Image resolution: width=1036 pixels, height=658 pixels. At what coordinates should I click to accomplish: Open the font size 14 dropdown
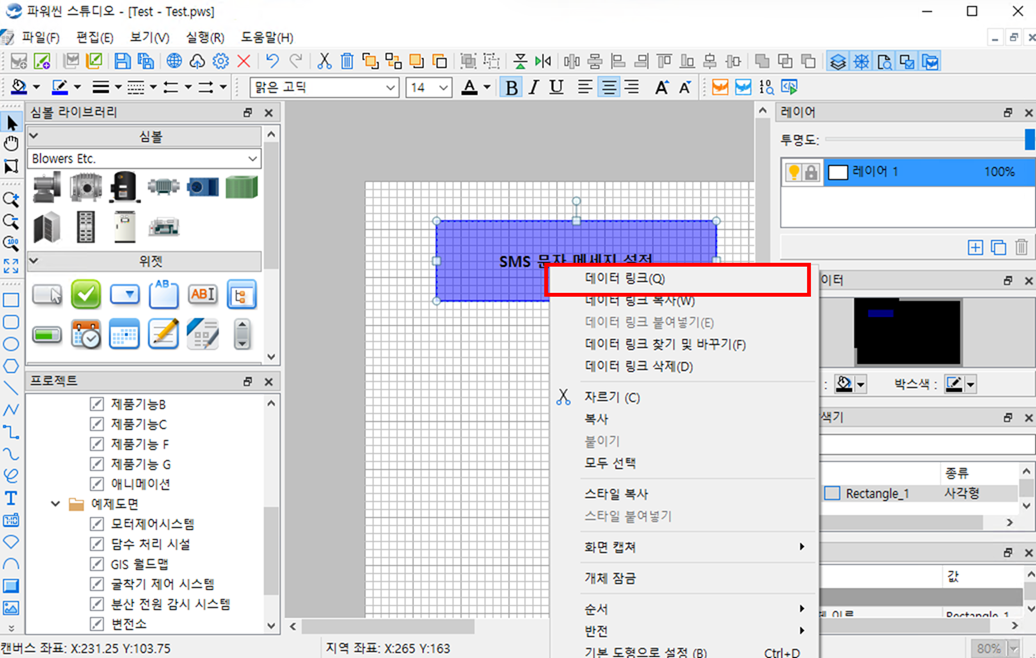[443, 88]
